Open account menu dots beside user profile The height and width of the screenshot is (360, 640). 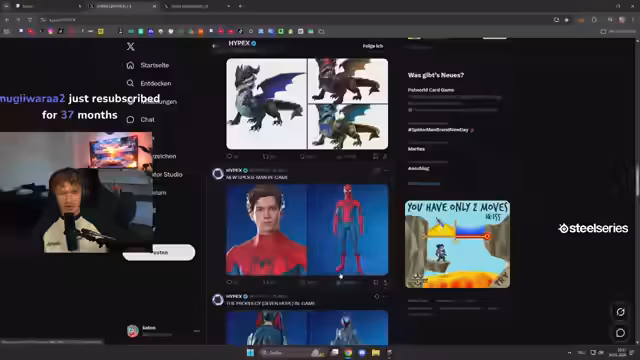196,331
